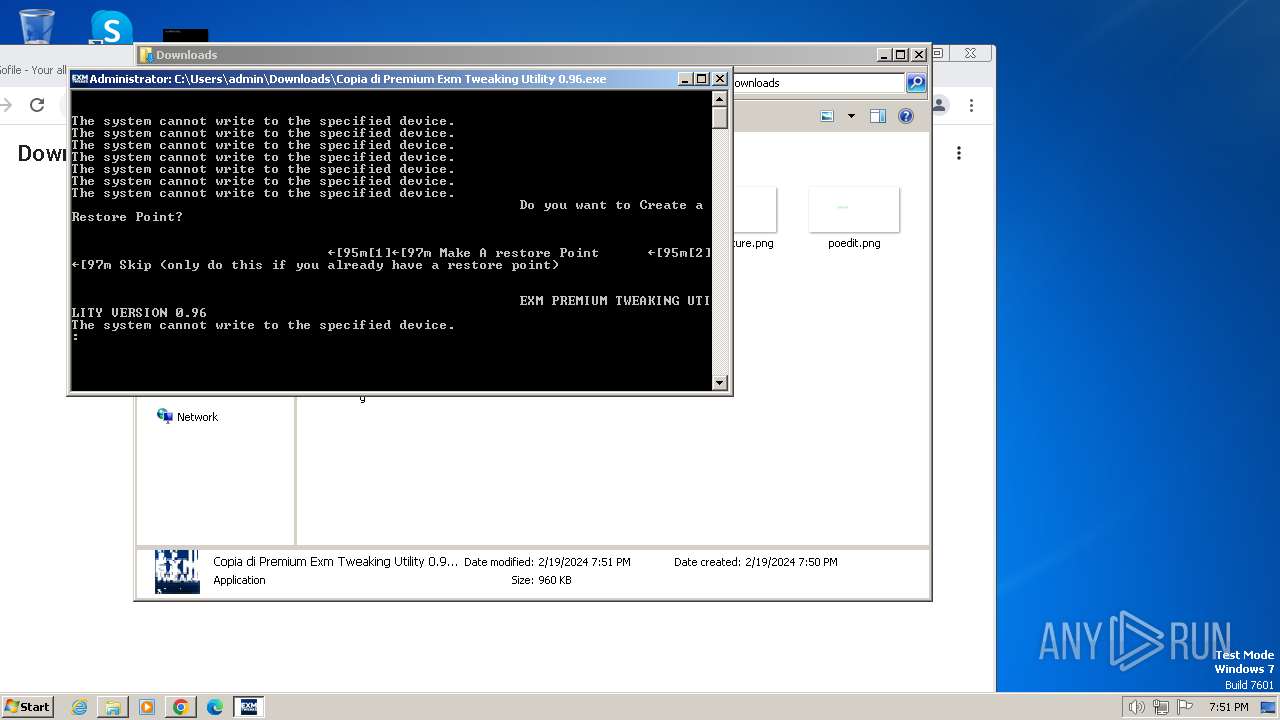Select Network in the navigation pane
This screenshot has width=1280, height=720.
point(197,417)
